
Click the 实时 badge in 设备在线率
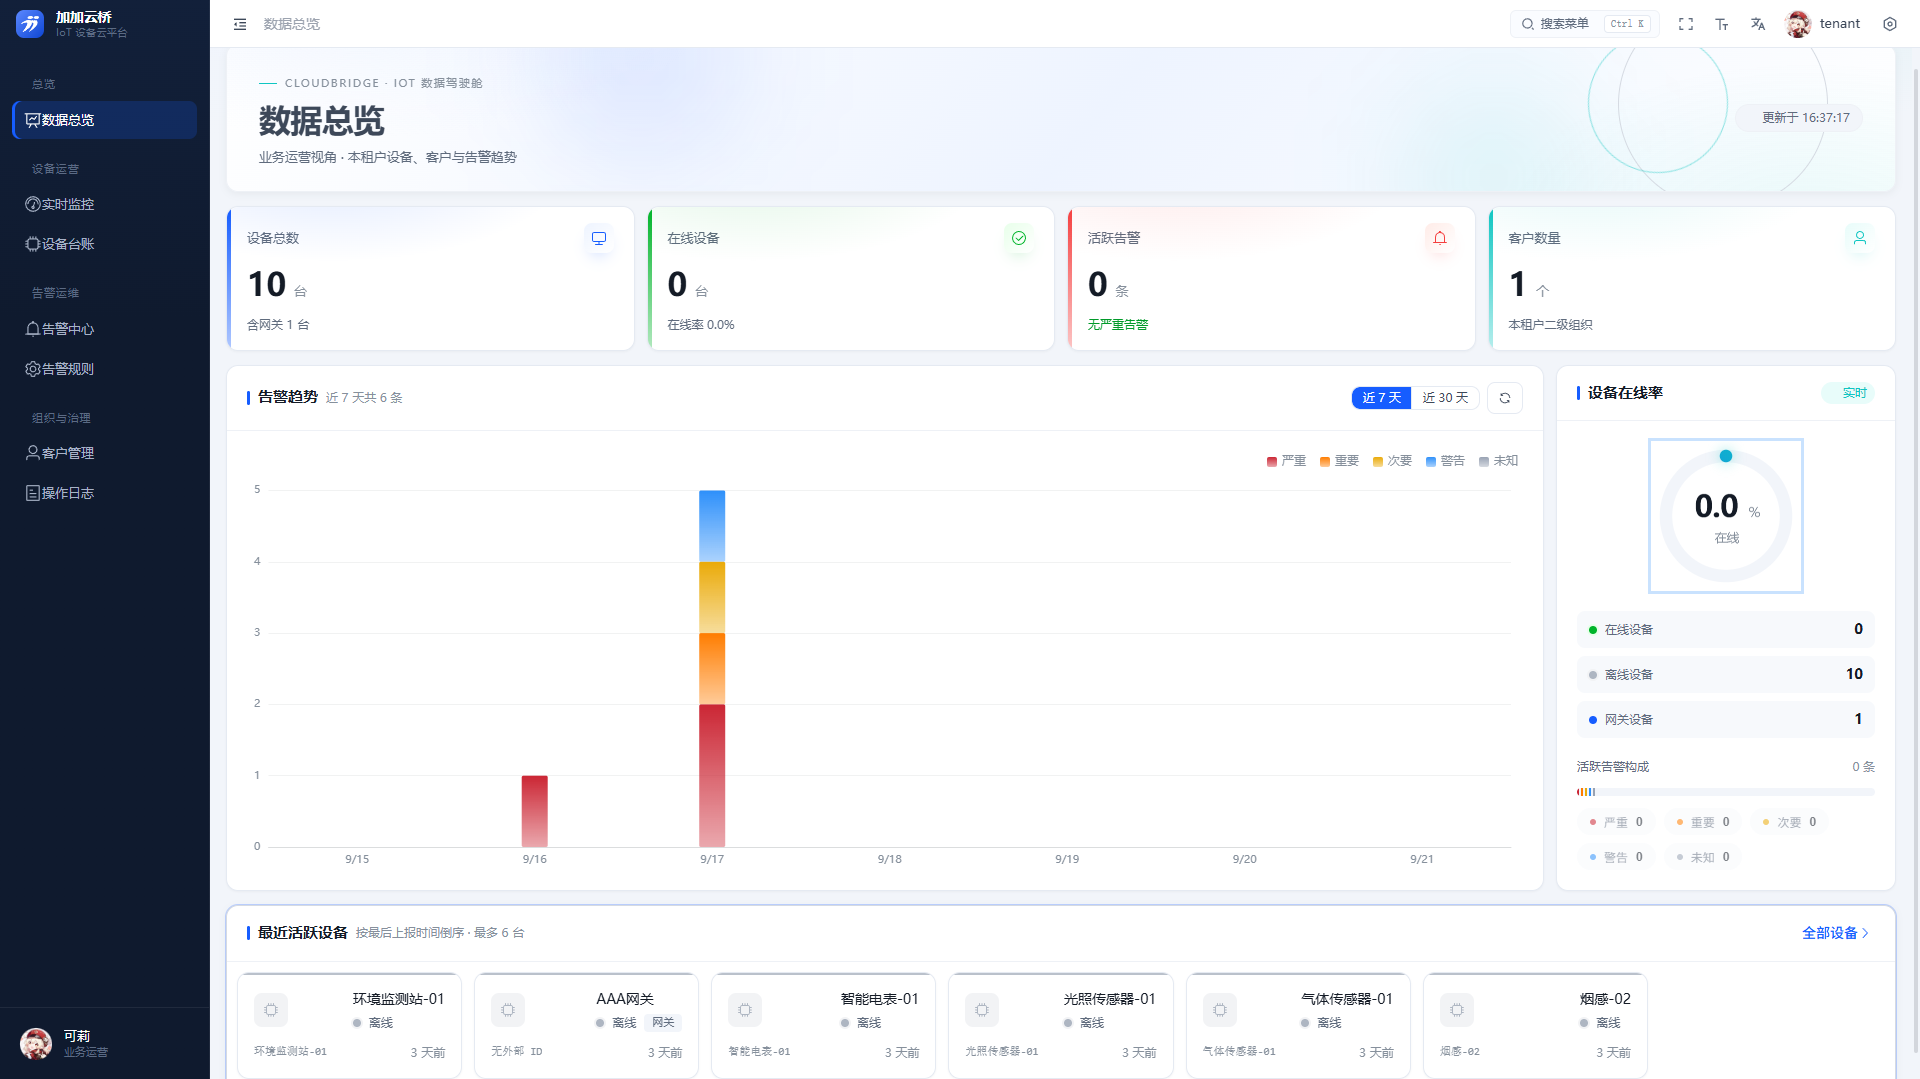[x=1848, y=393]
